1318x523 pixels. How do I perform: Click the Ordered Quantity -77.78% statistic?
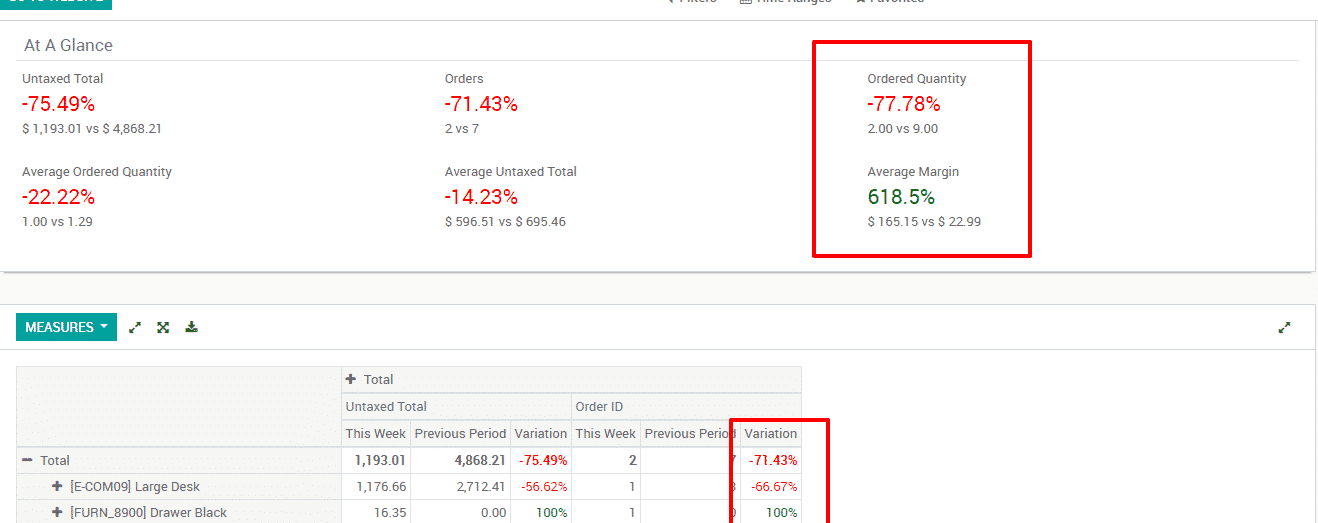click(904, 104)
